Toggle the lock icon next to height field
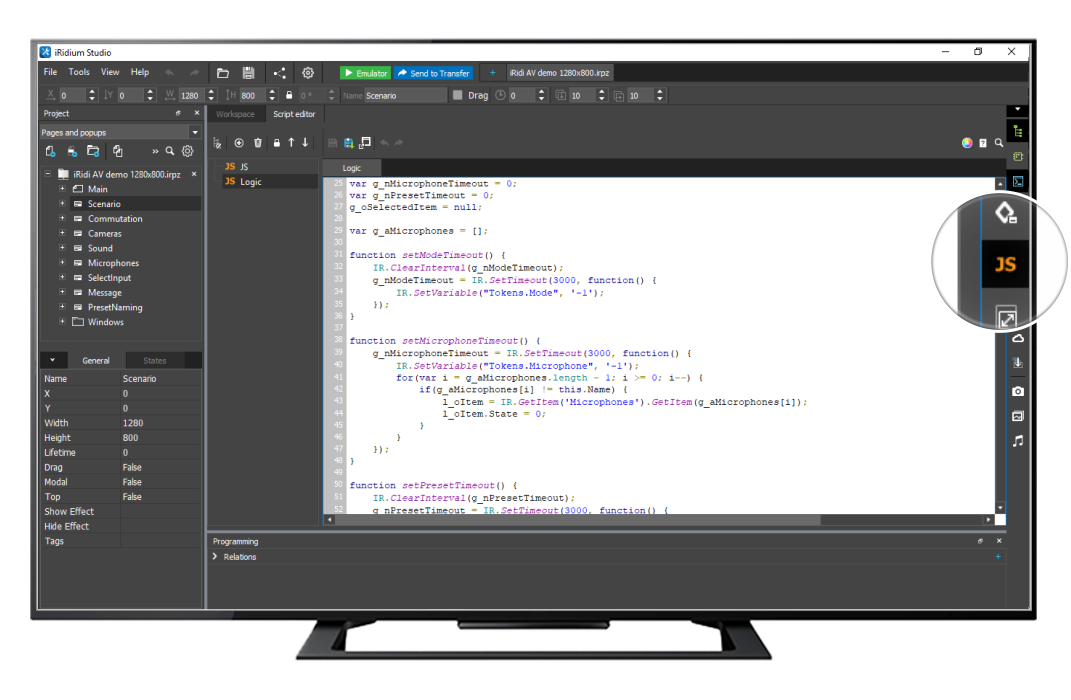 (x=289, y=96)
